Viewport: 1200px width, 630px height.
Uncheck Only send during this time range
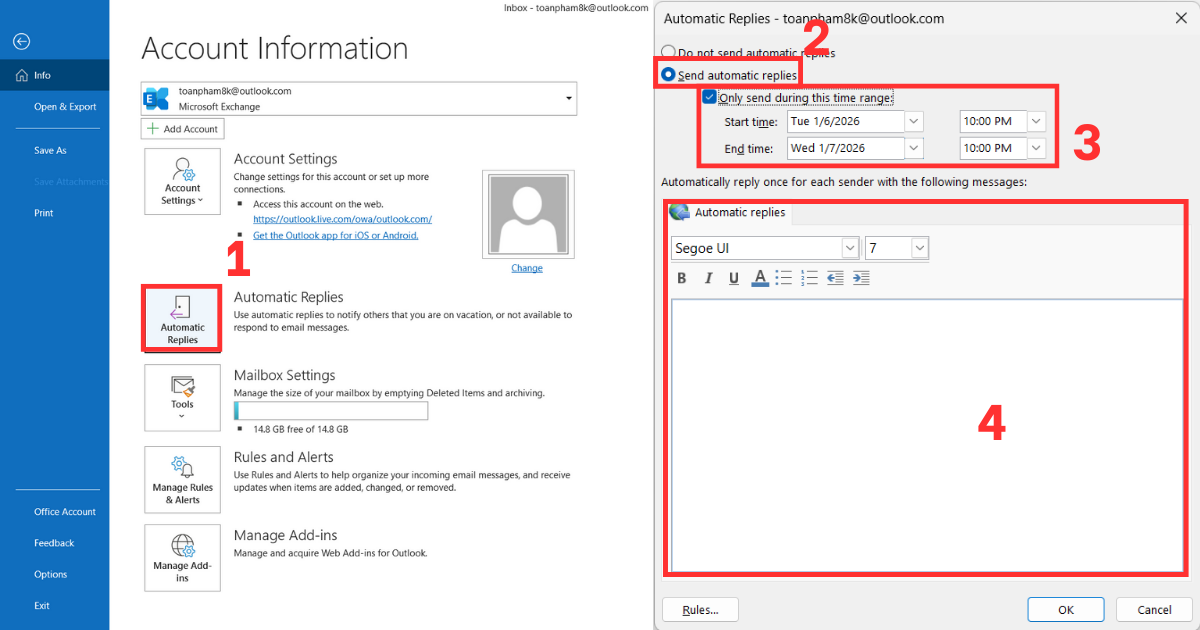709,97
